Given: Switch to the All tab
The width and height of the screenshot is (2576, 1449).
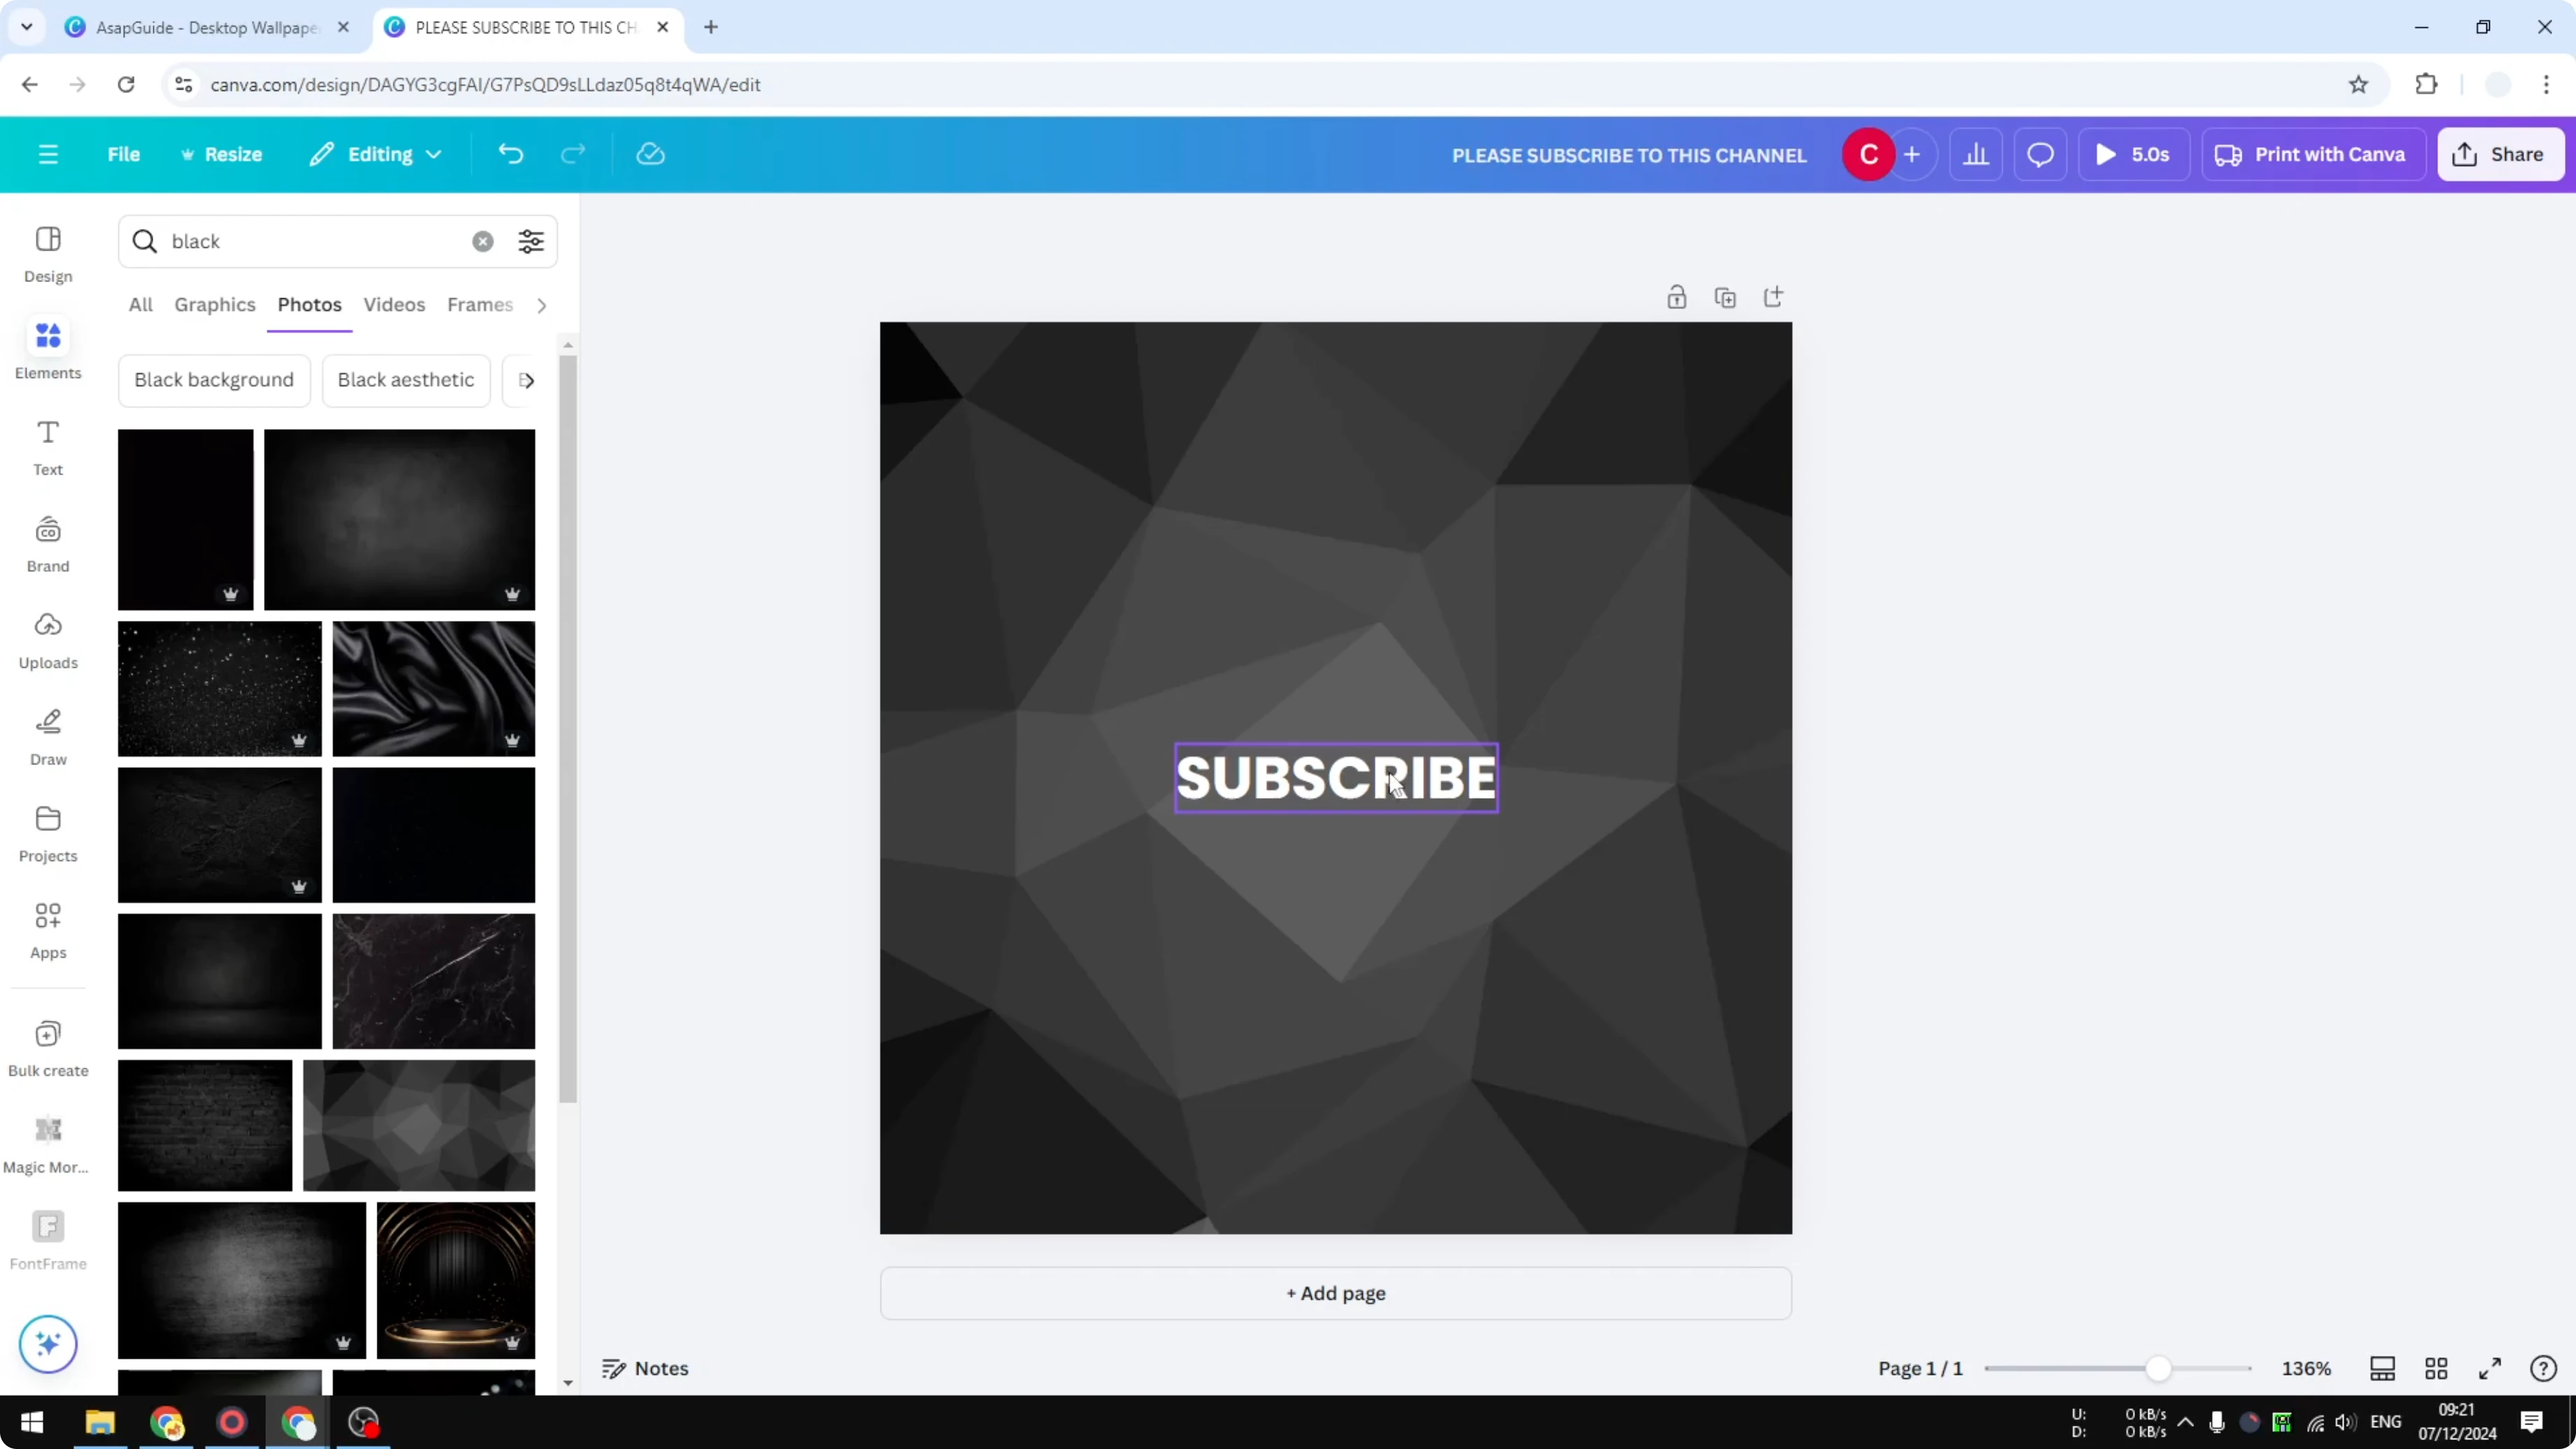Looking at the screenshot, I should point(141,304).
